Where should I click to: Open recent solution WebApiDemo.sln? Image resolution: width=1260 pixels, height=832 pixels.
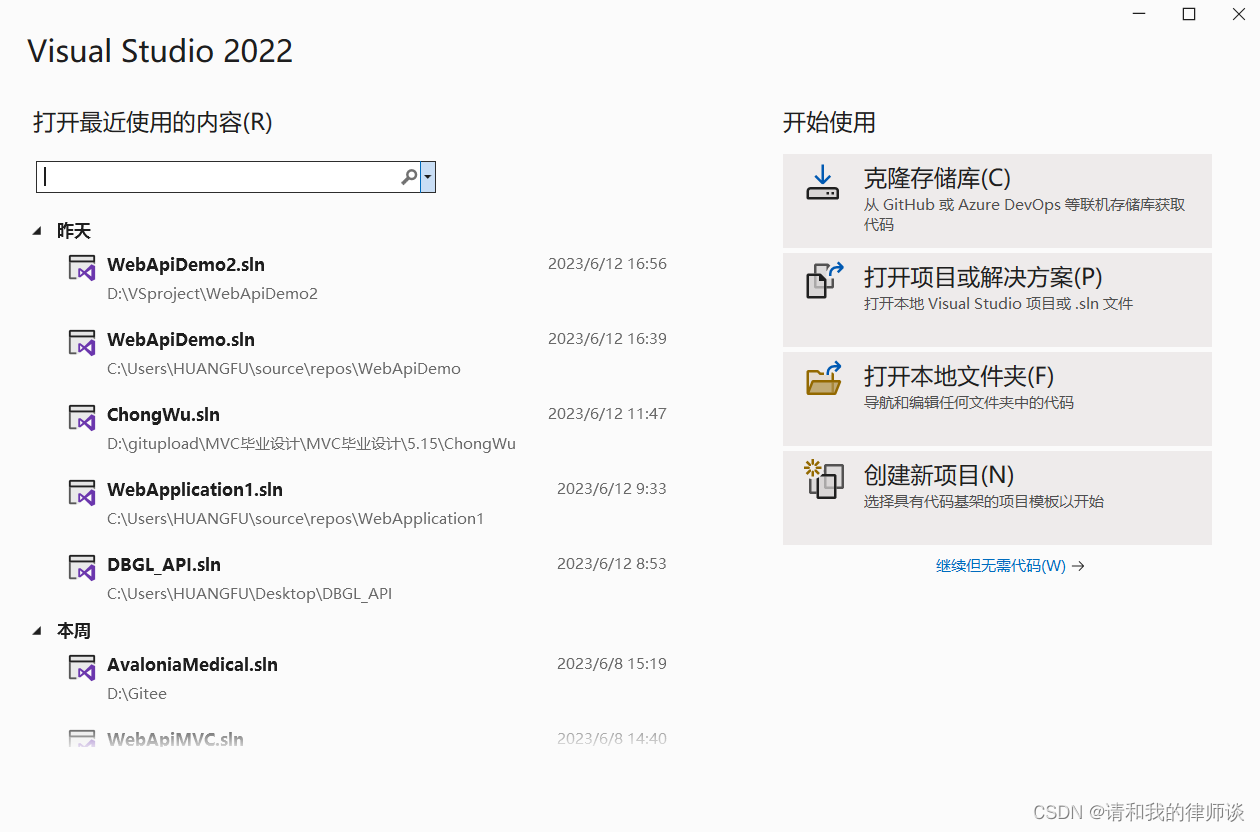coord(181,340)
